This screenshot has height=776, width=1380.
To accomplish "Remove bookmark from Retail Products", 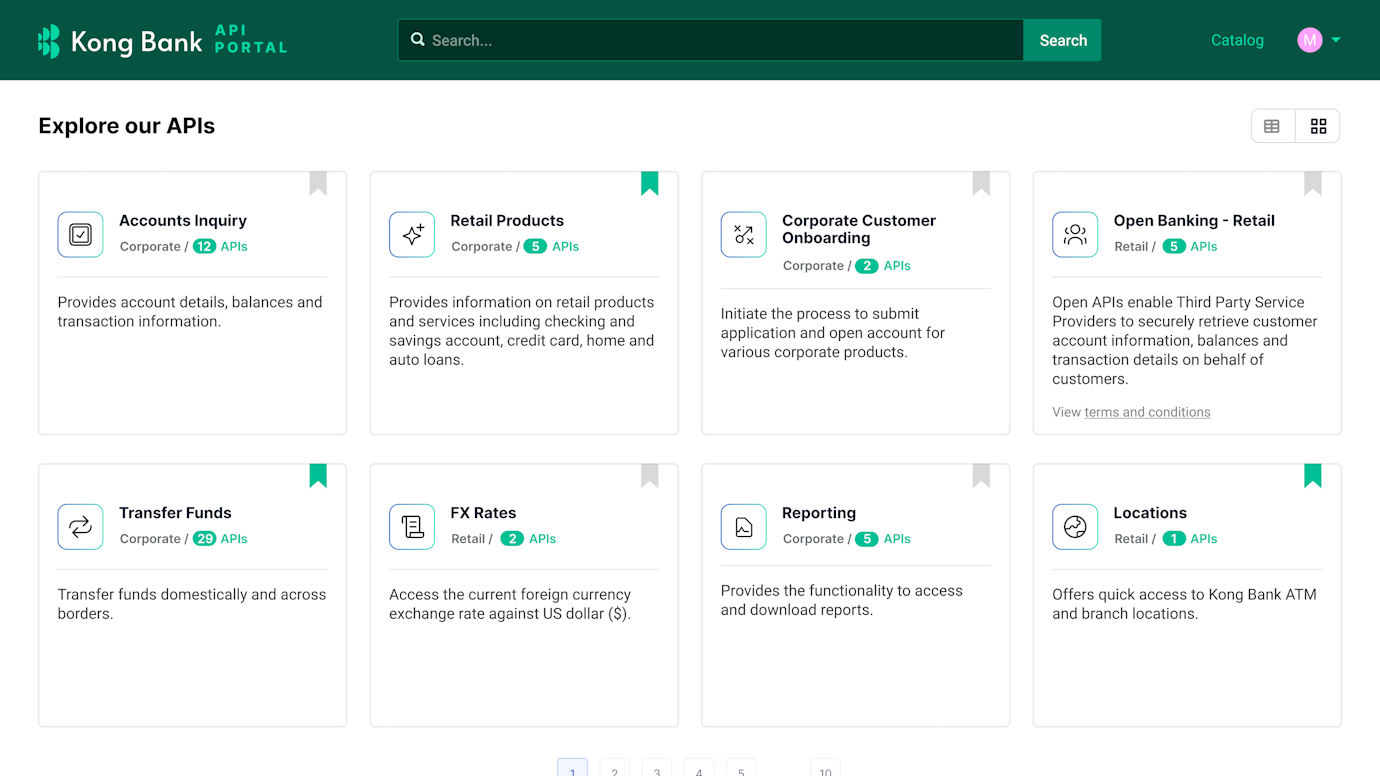I will pyautogui.click(x=649, y=183).
